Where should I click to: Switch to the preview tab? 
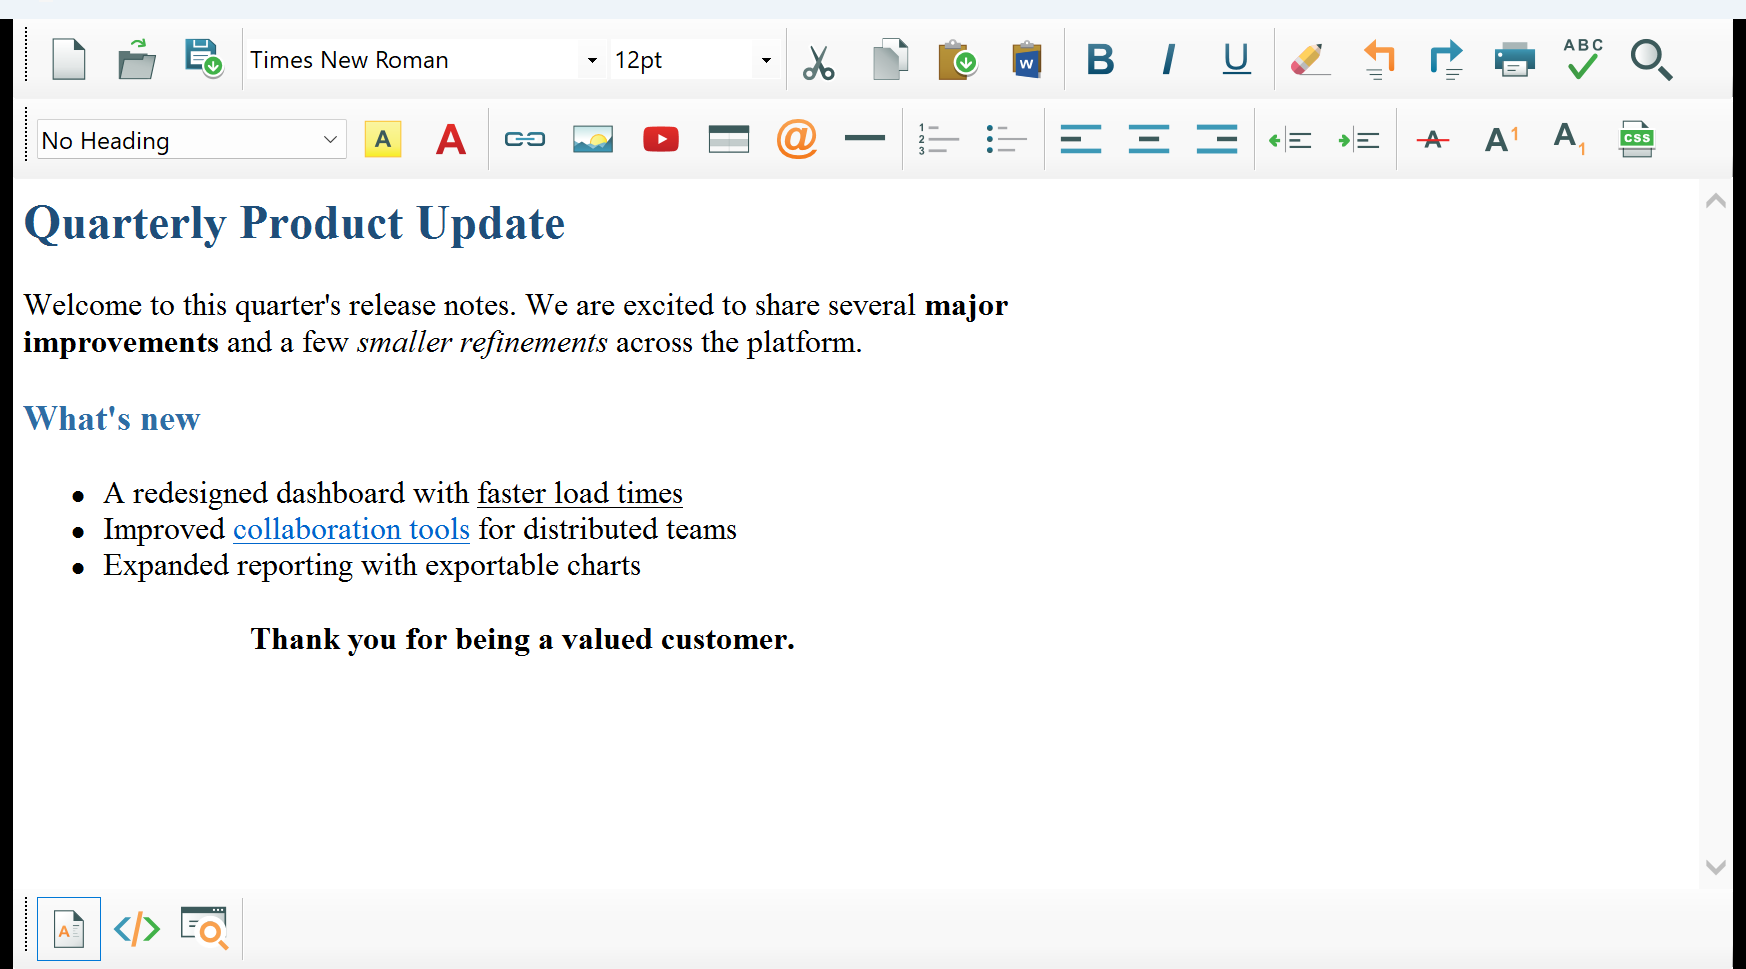tap(204, 929)
